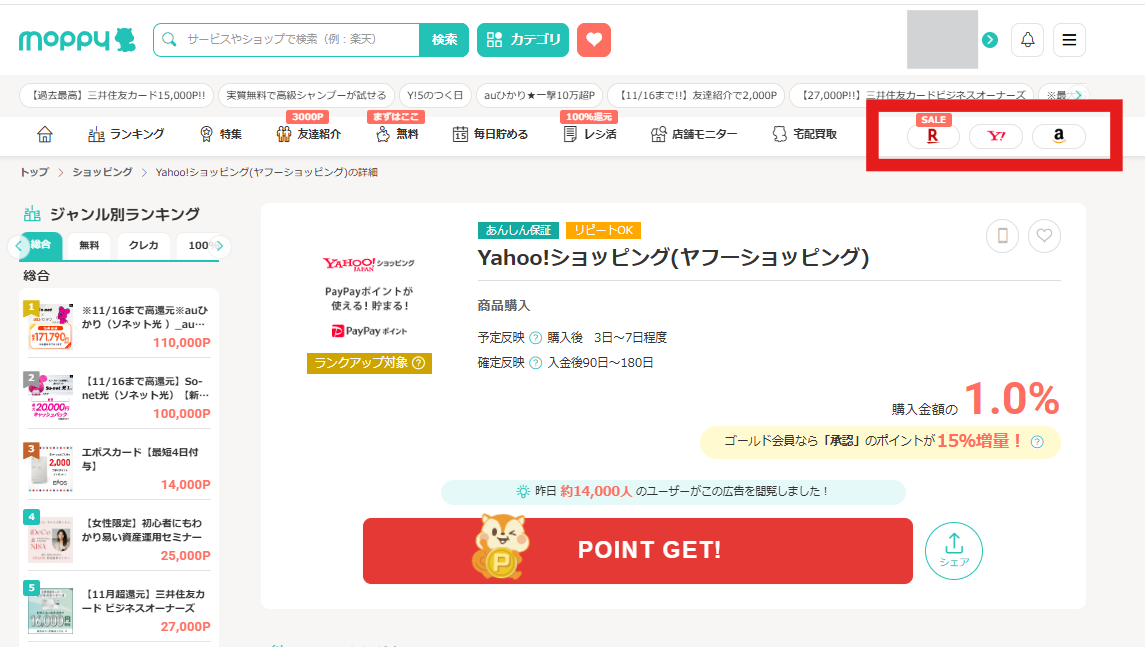
Task: Click the 検索 search button
Action: 444,40
